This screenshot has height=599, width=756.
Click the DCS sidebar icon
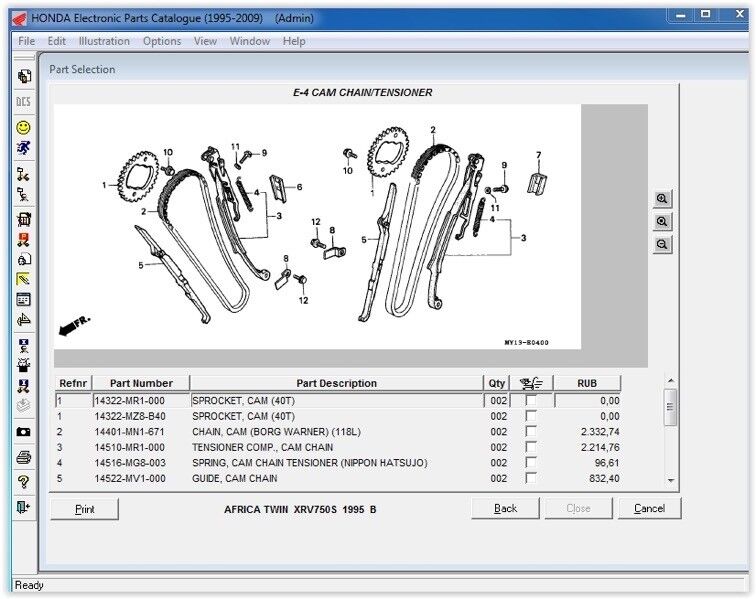click(24, 102)
